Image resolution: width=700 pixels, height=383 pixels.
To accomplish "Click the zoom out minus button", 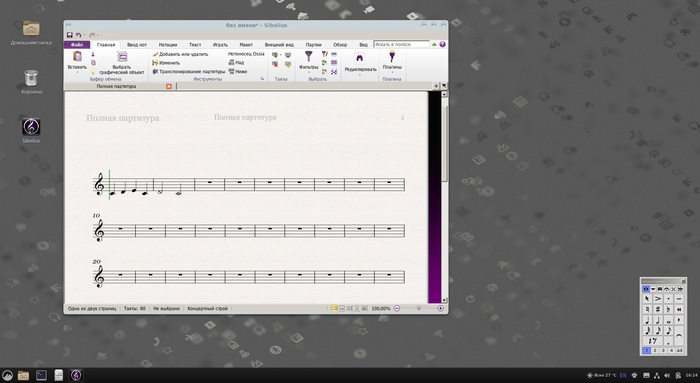I will coord(397,308).
